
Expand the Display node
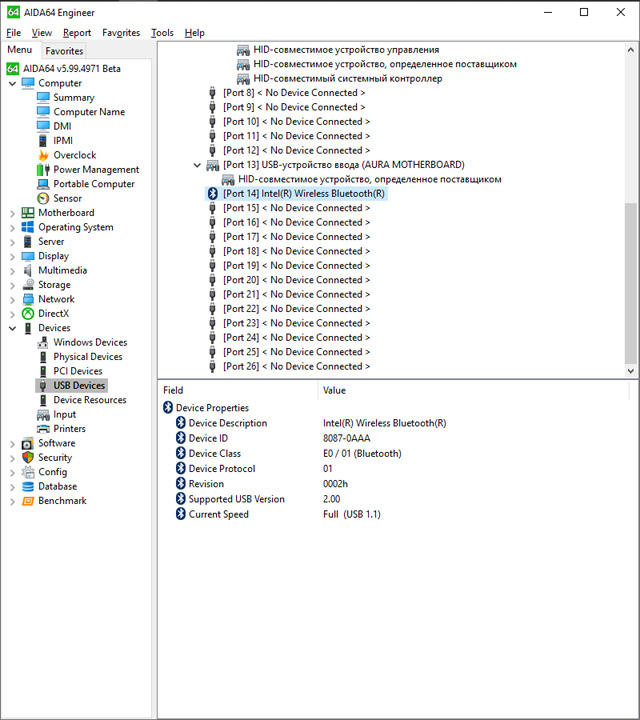12,256
